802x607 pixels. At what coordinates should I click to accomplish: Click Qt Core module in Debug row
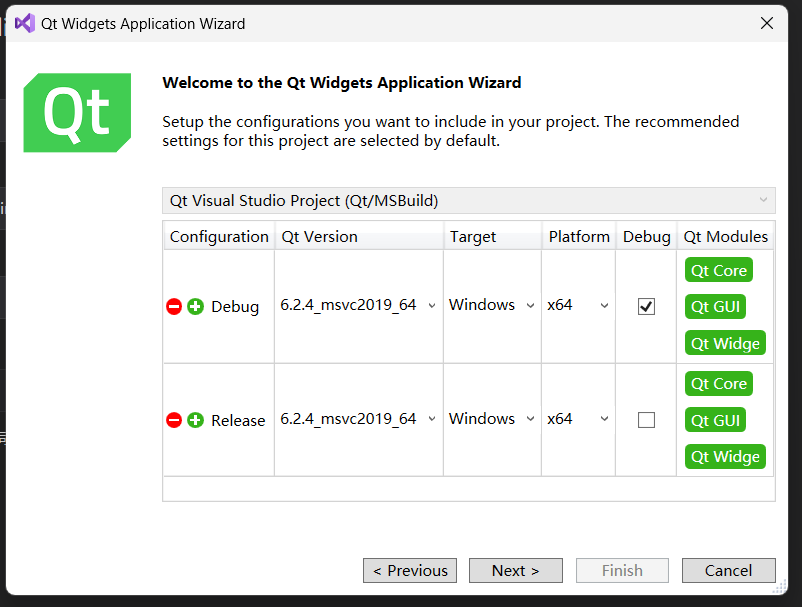719,270
